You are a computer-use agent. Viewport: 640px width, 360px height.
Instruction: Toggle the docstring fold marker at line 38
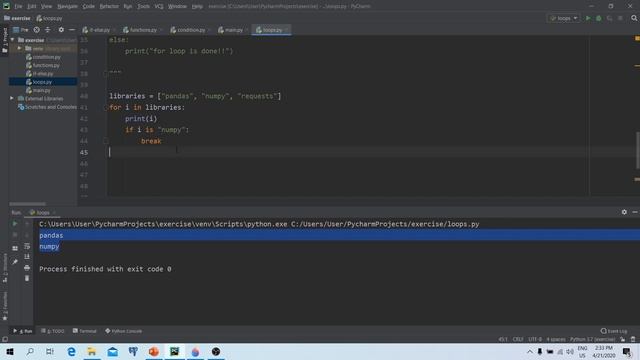pyautogui.click(x=105, y=73)
